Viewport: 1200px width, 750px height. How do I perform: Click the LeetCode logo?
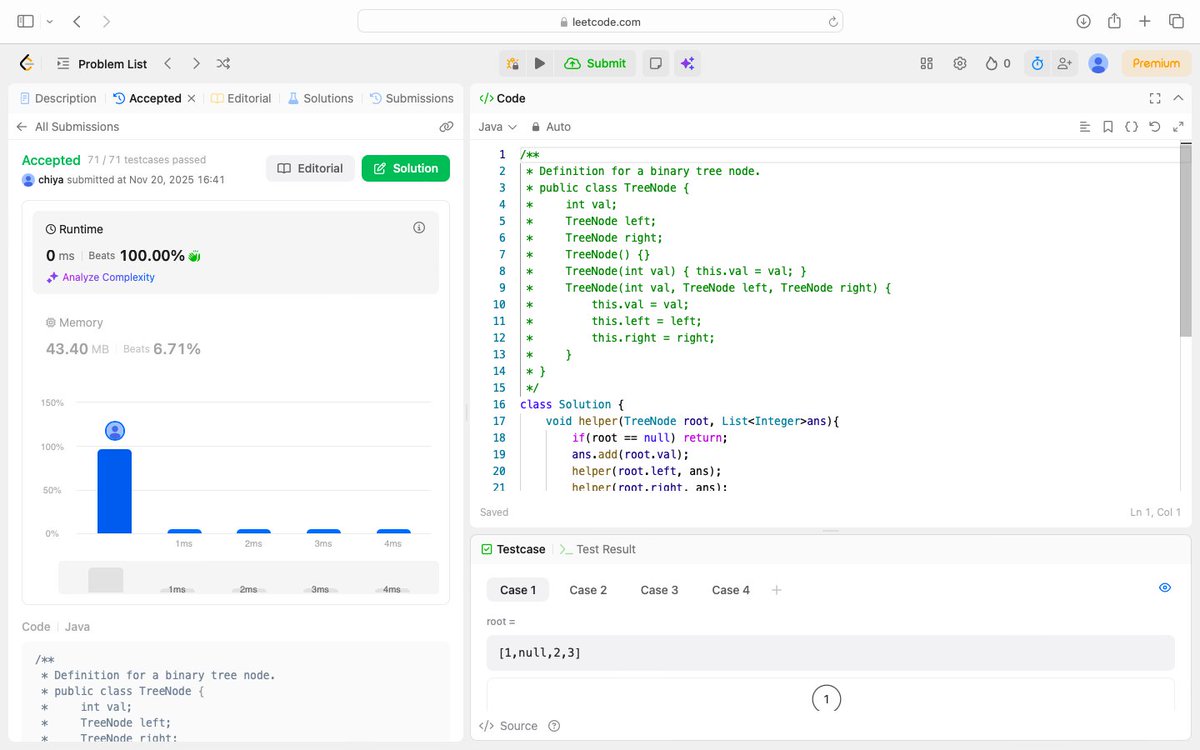(26, 62)
